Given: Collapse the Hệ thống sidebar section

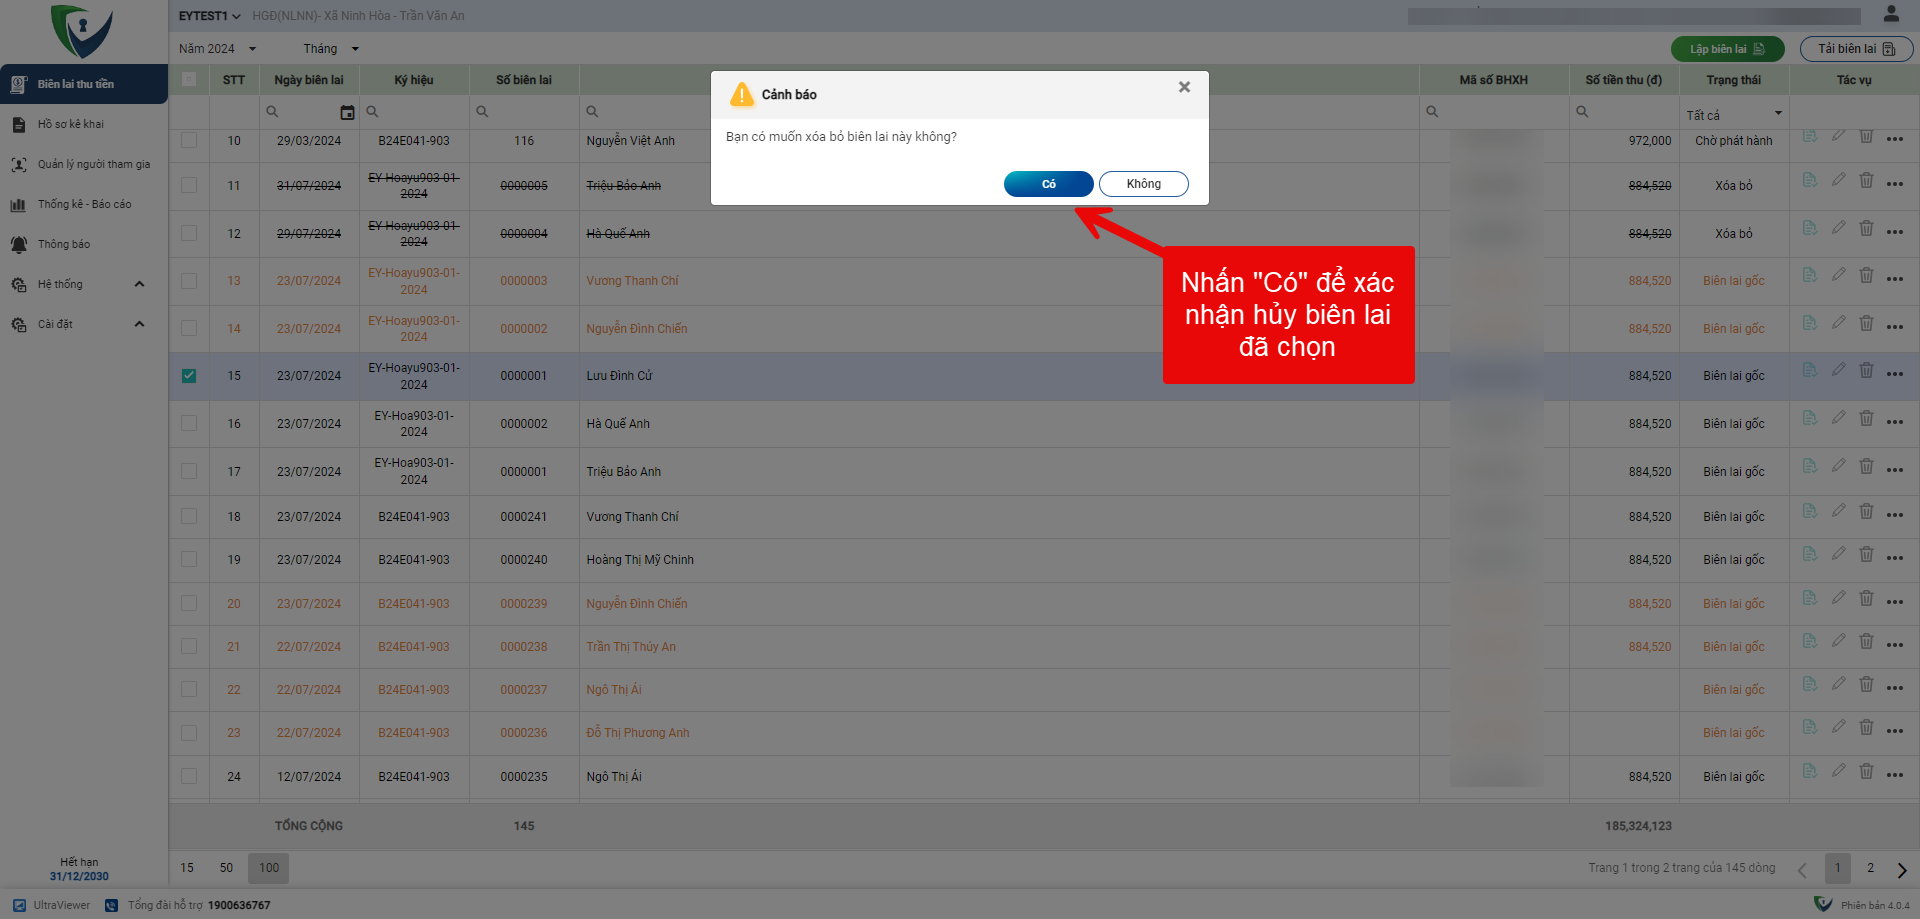Looking at the screenshot, I should [139, 285].
